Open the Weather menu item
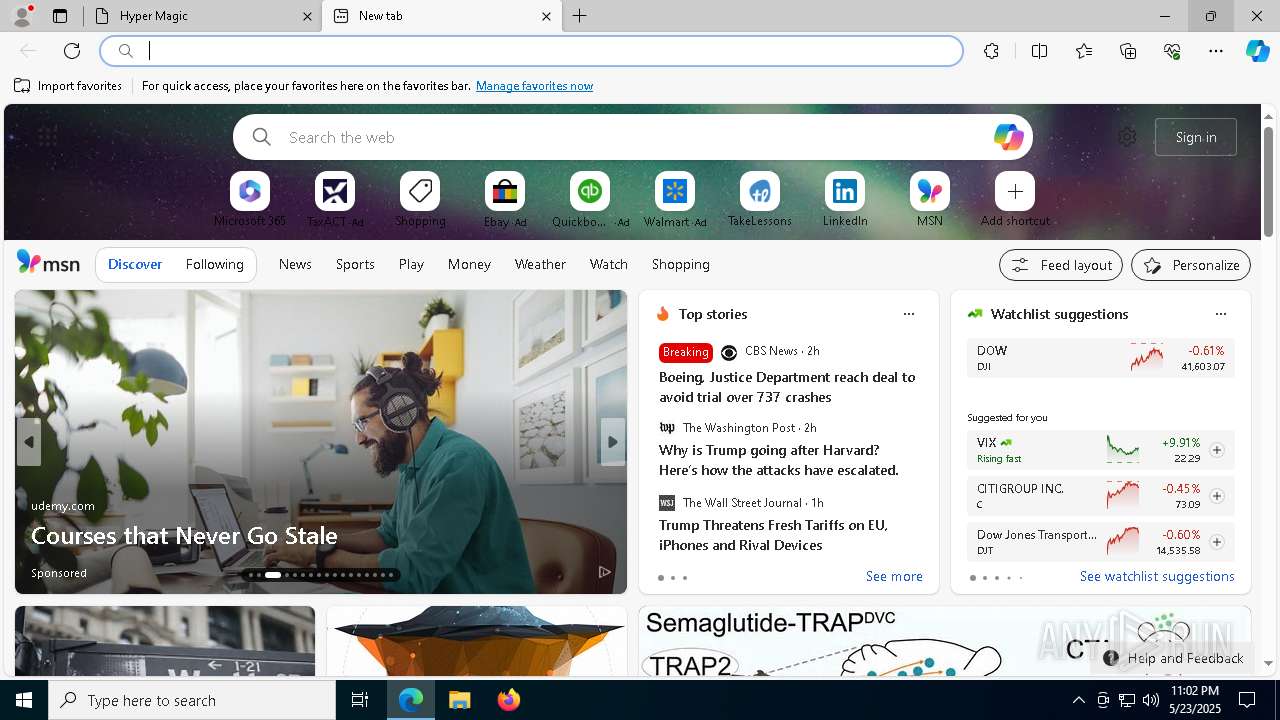 540,264
